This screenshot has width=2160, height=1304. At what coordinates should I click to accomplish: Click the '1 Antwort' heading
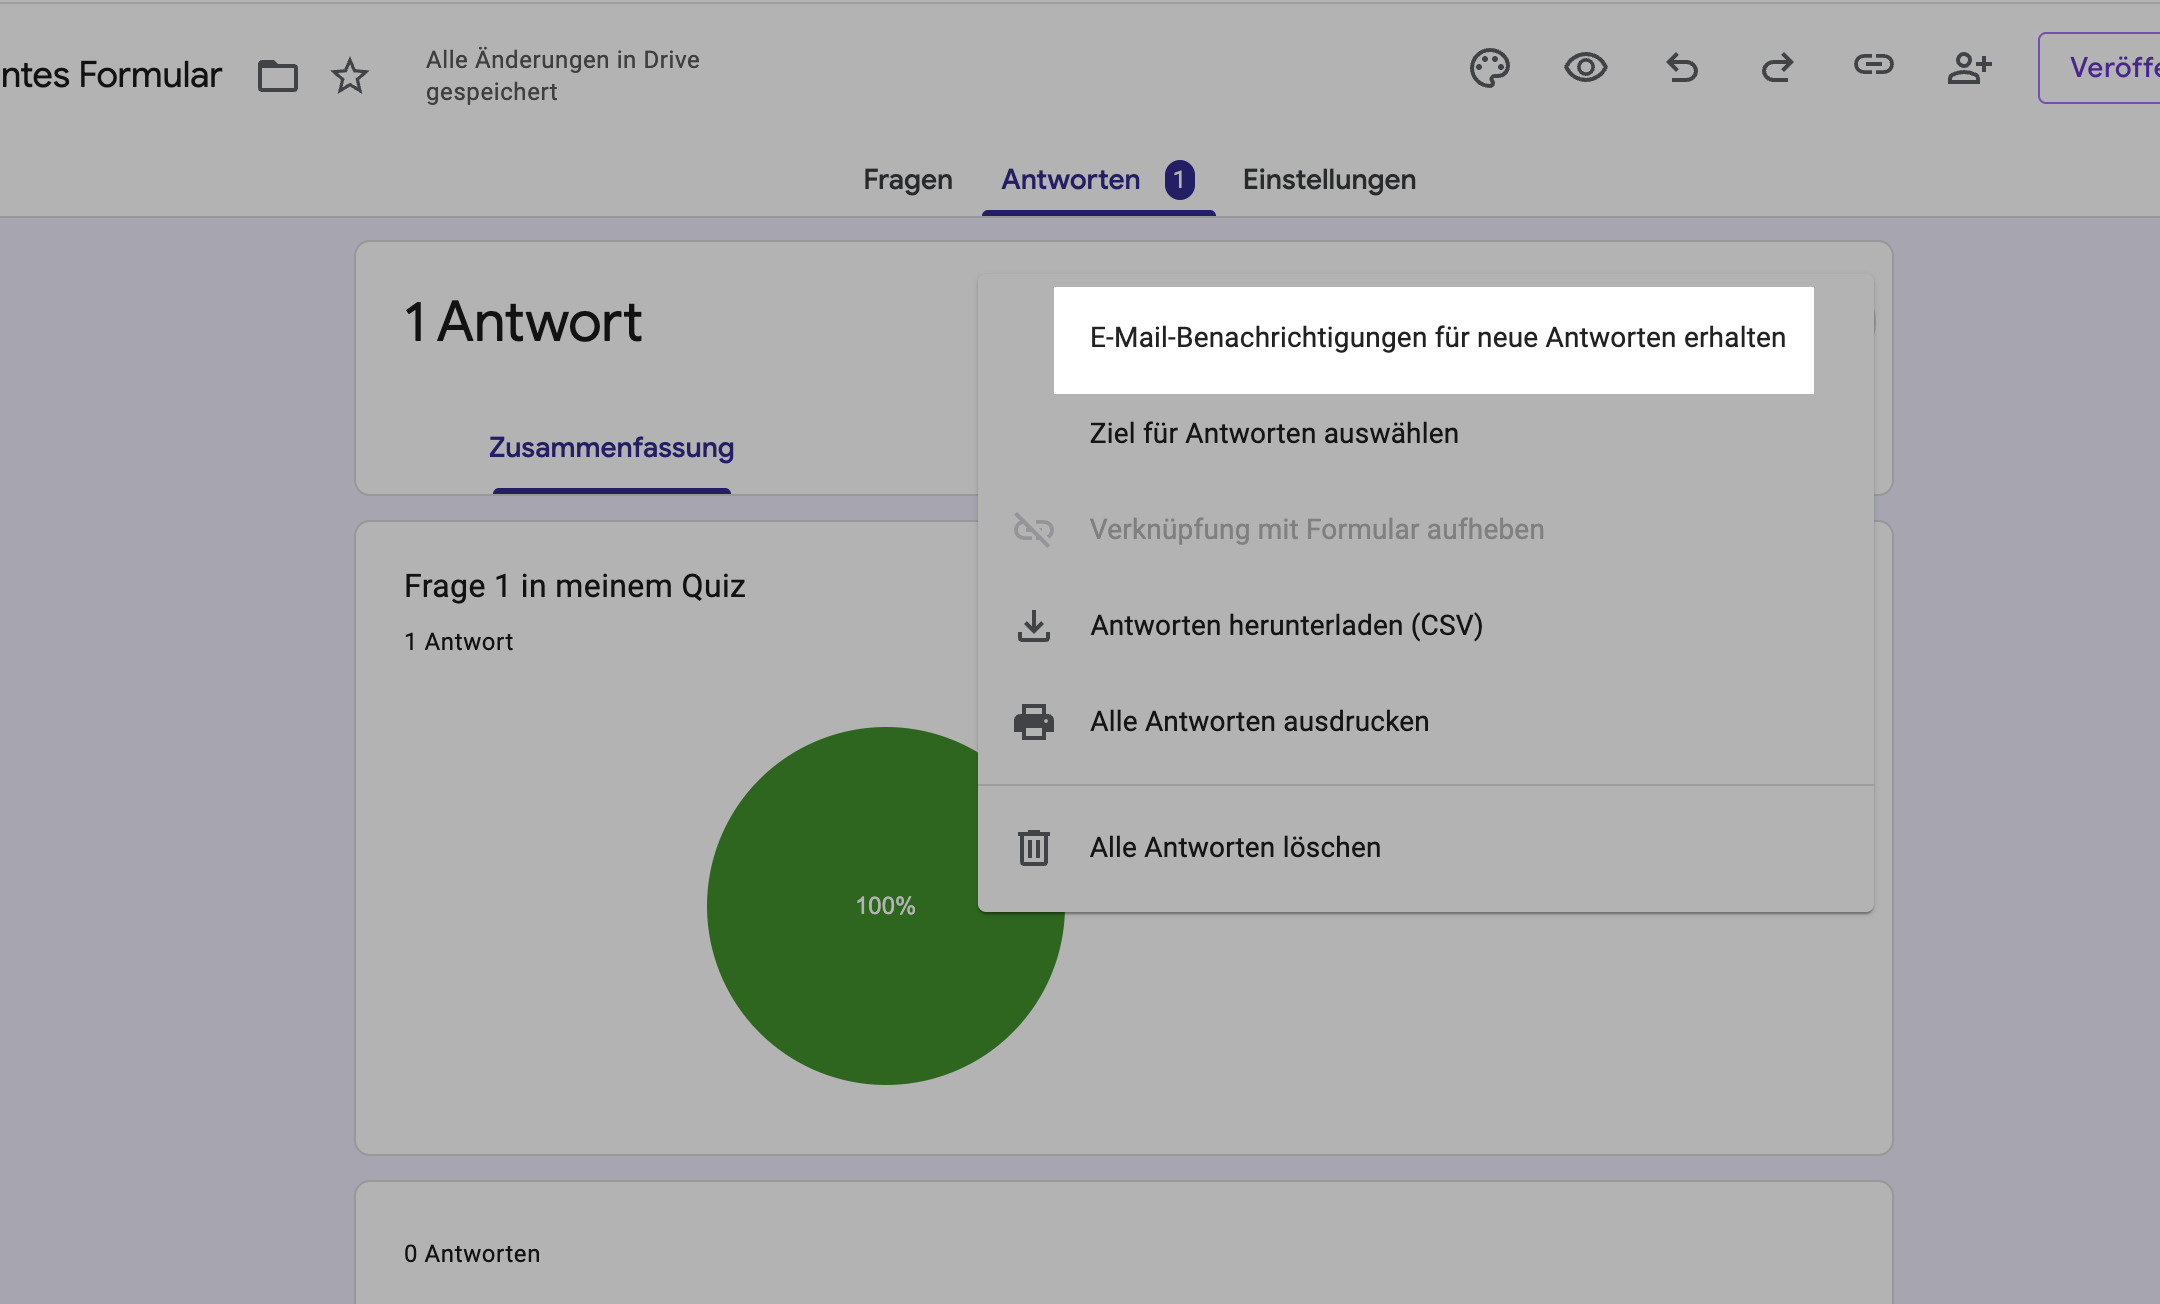(x=523, y=322)
